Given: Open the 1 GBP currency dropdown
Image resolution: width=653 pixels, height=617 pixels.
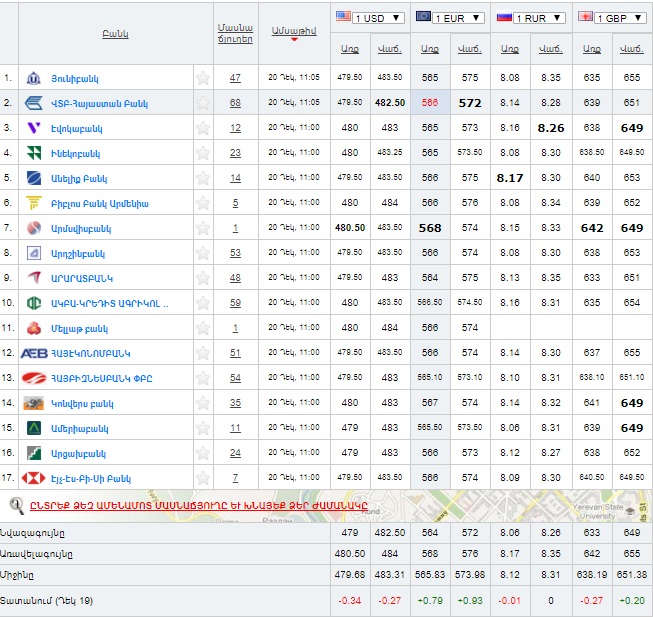Looking at the screenshot, I should click(x=621, y=18).
